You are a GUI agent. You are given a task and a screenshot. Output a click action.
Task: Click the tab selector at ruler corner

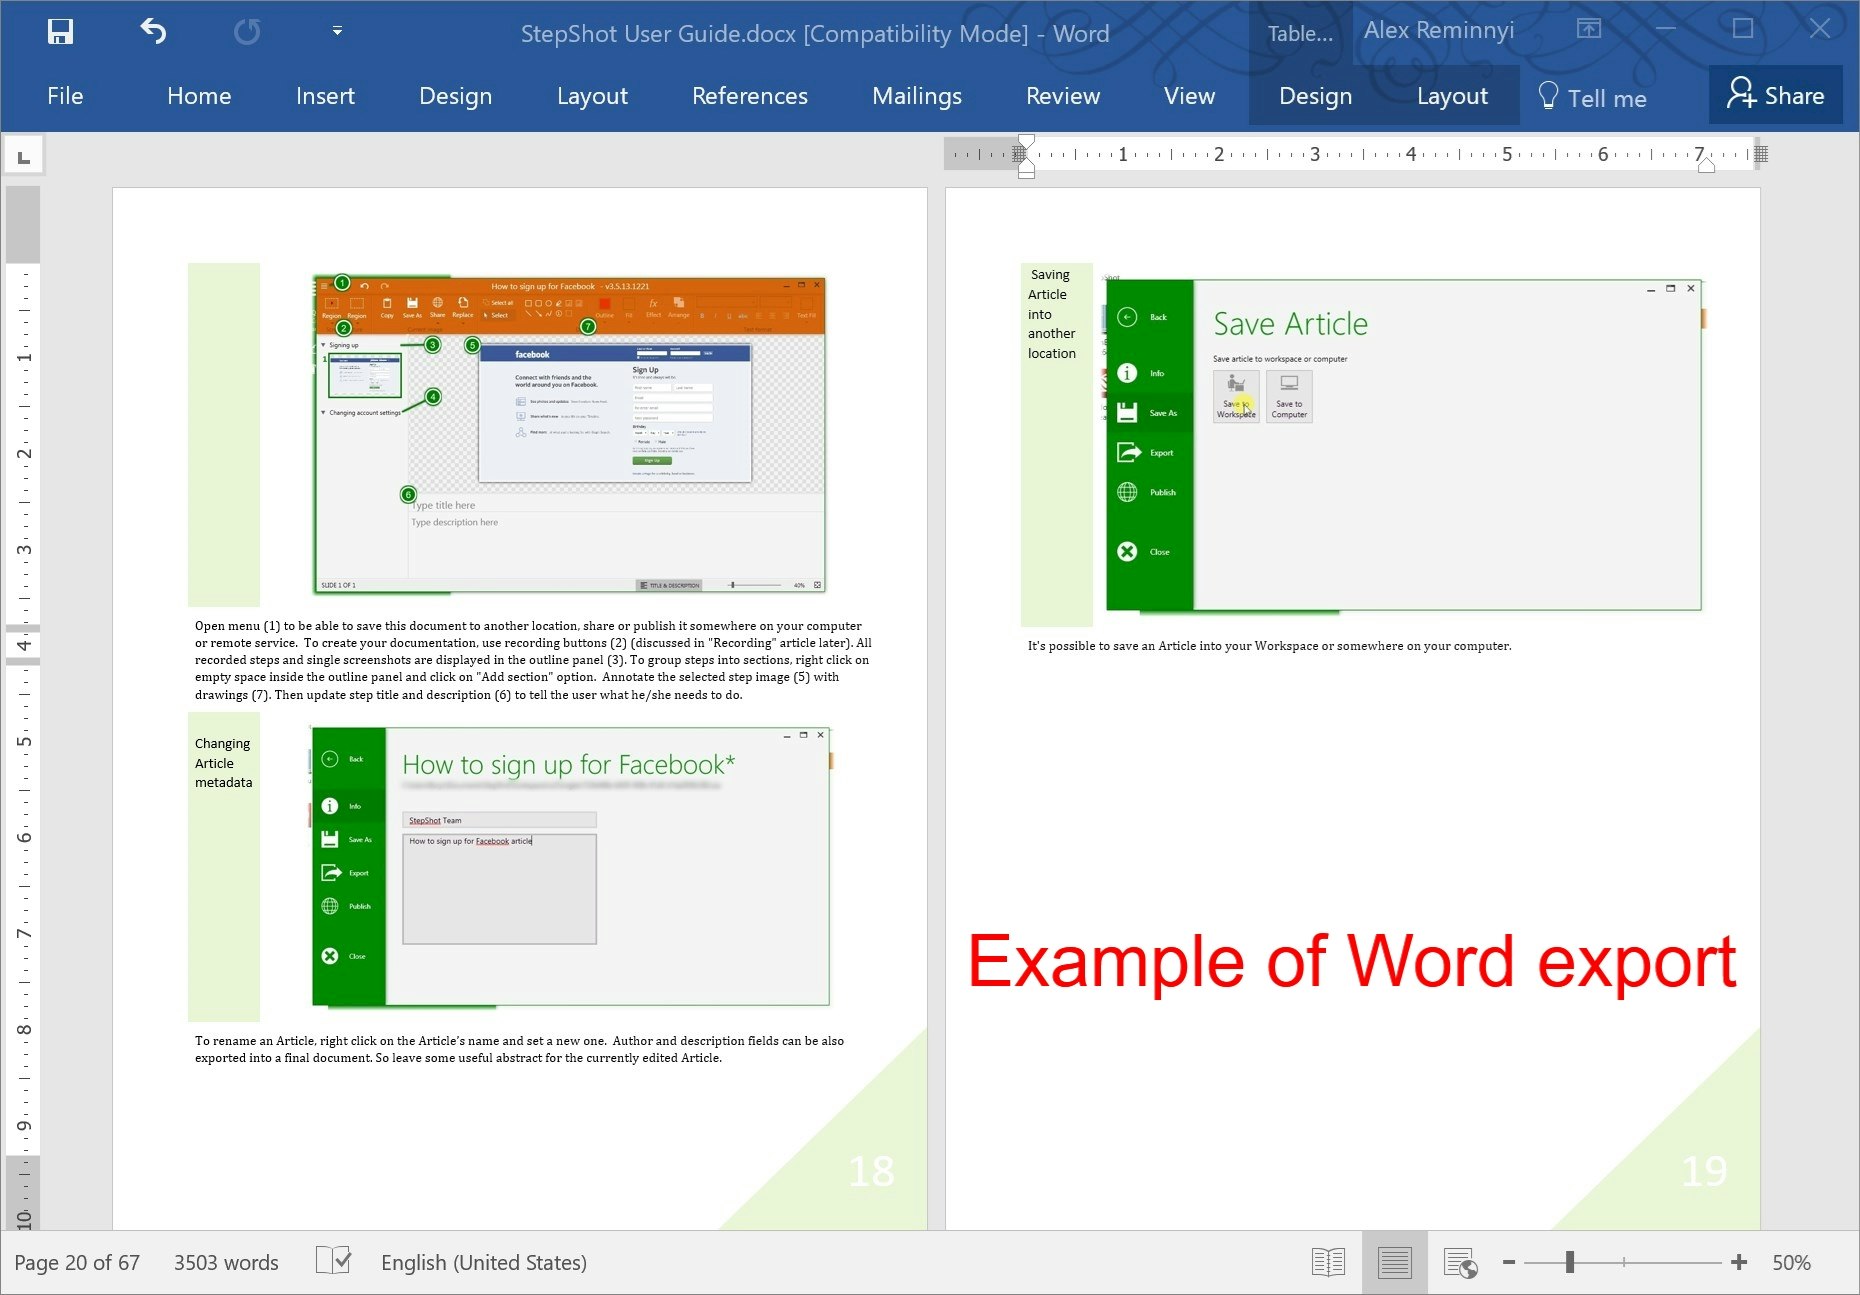coord(24,157)
